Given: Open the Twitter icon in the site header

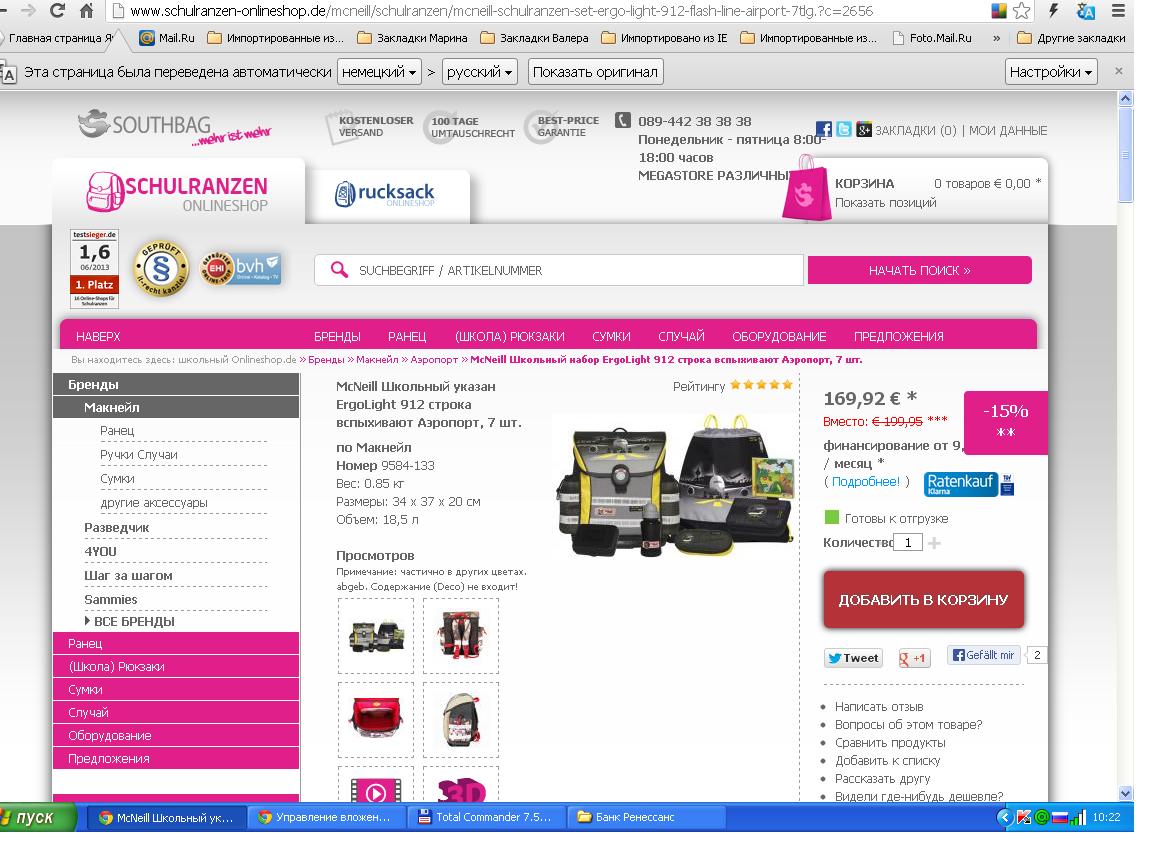Looking at the screenshot, I should (x=844, y=129).
